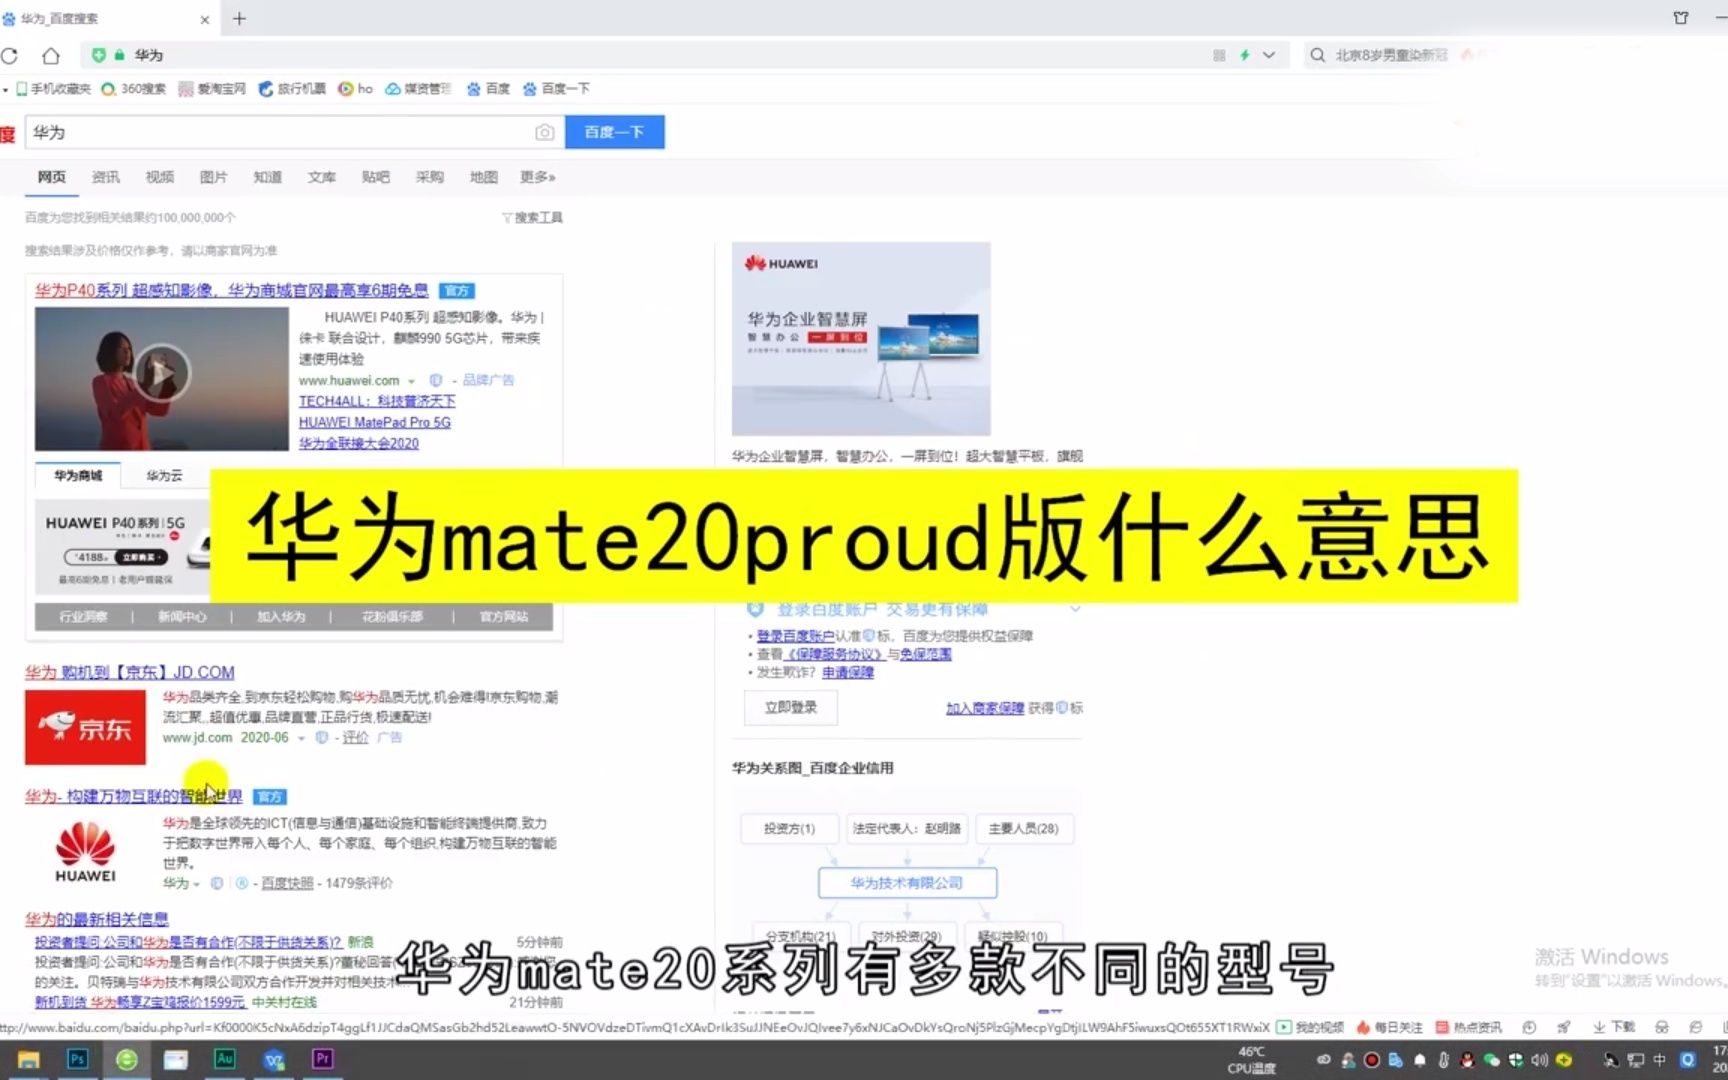Click 行业洞察 in the Huawei footer nav
The image size is (1728, 1080).
(83, 617)
